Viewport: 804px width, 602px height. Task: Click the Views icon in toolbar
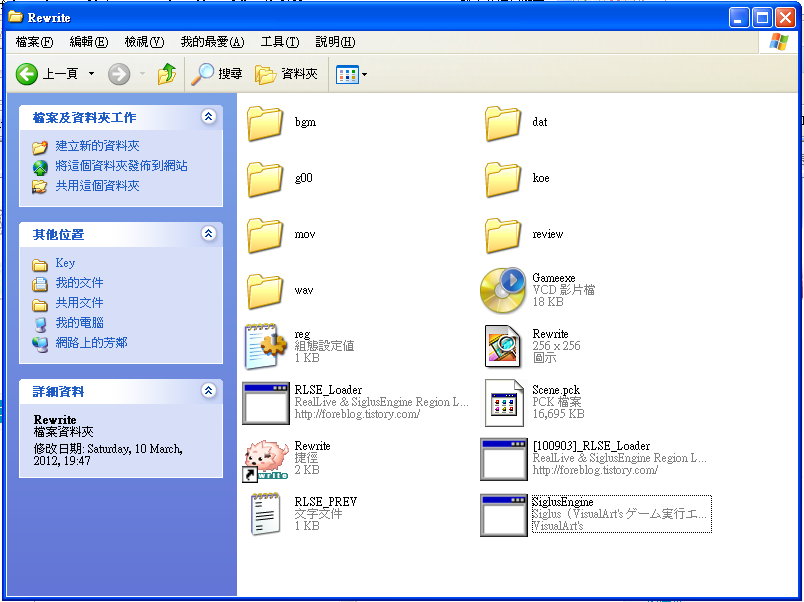pyautogui.click(x=347, y=75)
